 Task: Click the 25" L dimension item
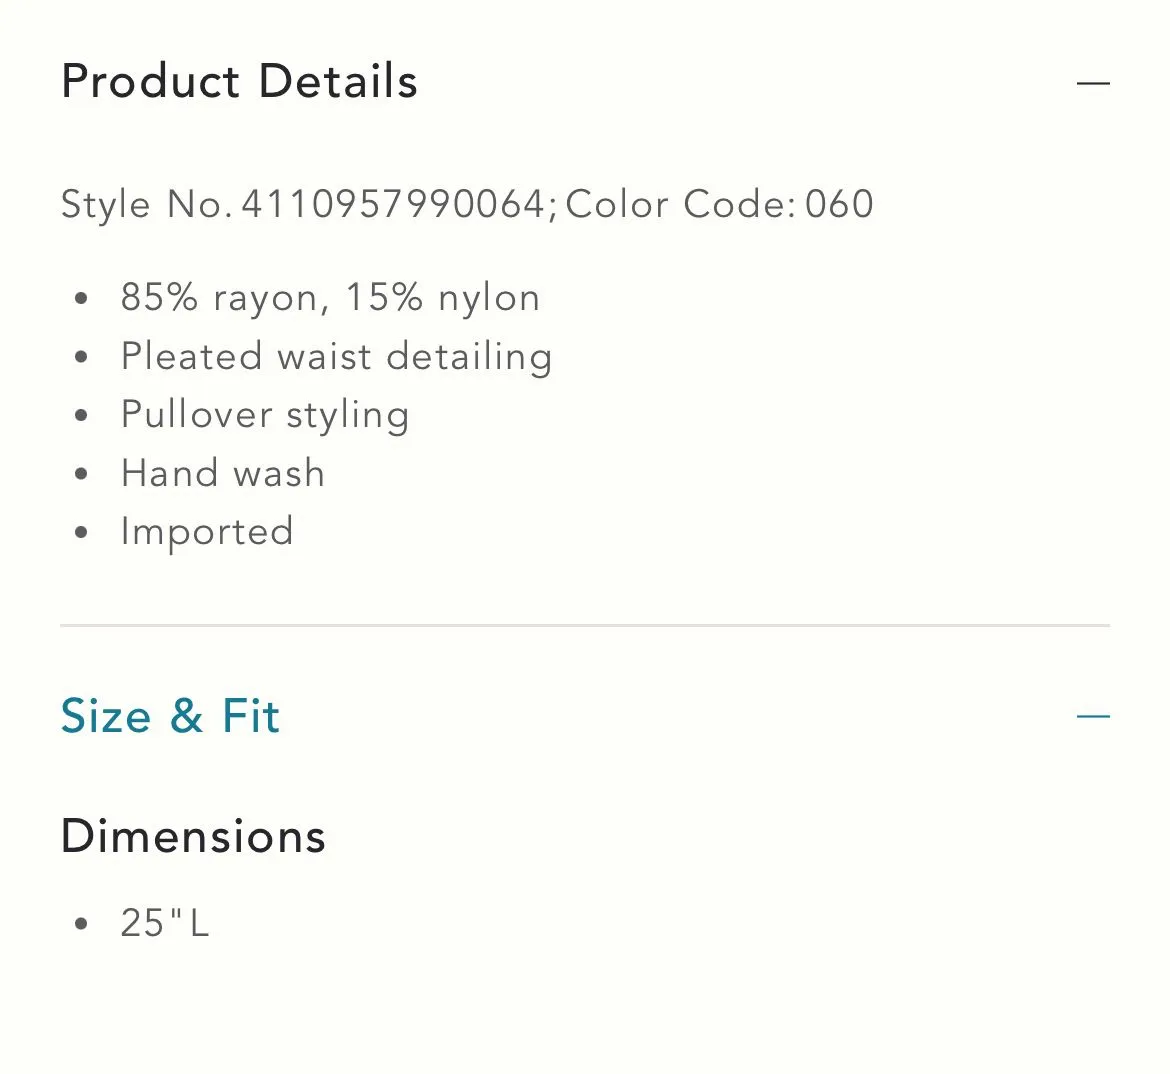(x=165, y=922)
